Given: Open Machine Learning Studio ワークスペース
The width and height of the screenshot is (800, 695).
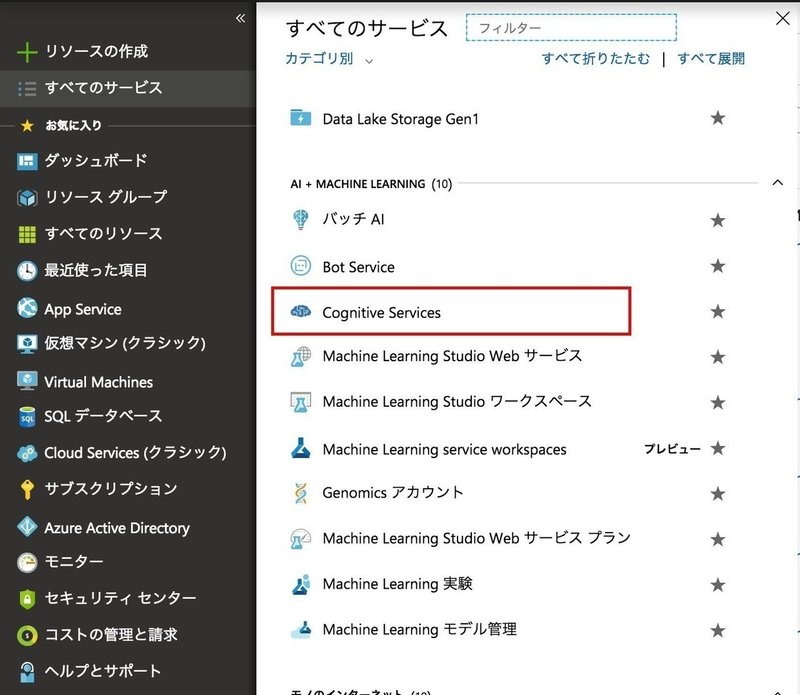Looking at the screenshot, I should pos(457,402).
